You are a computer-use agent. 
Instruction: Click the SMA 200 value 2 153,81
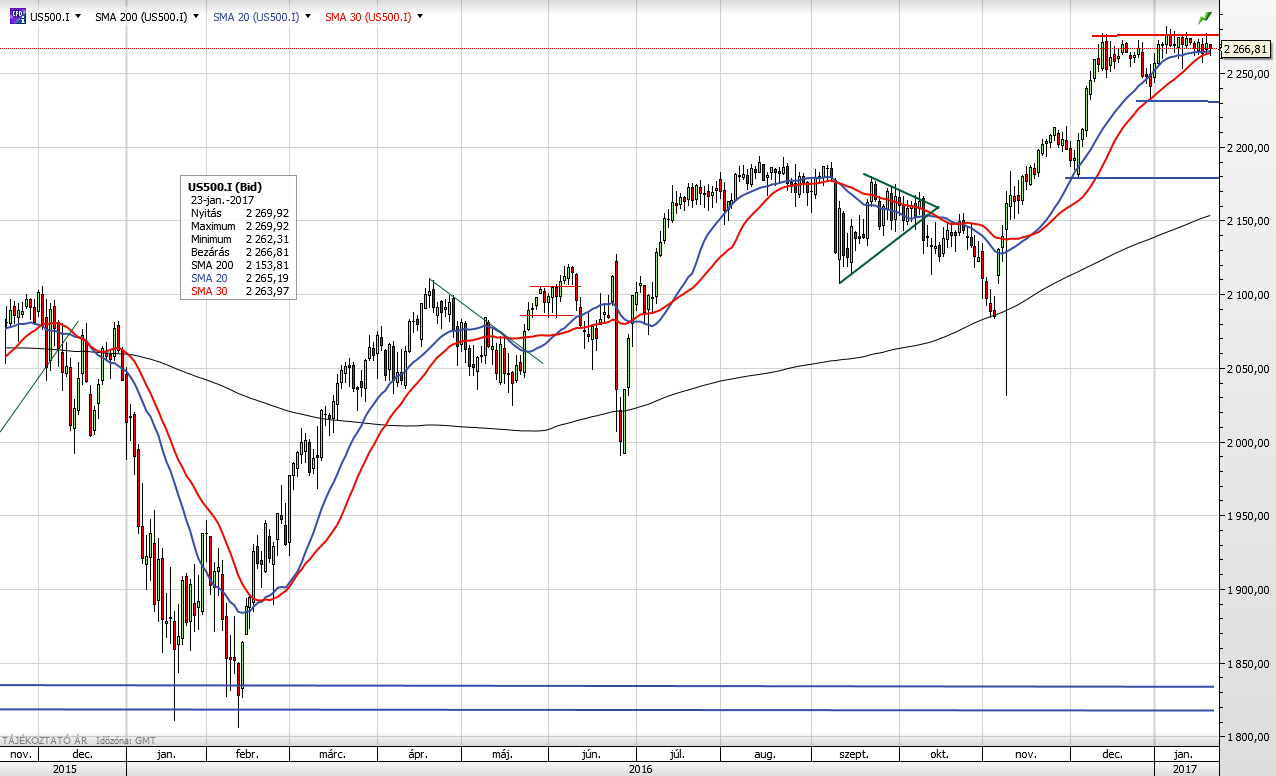pos(267,265)
